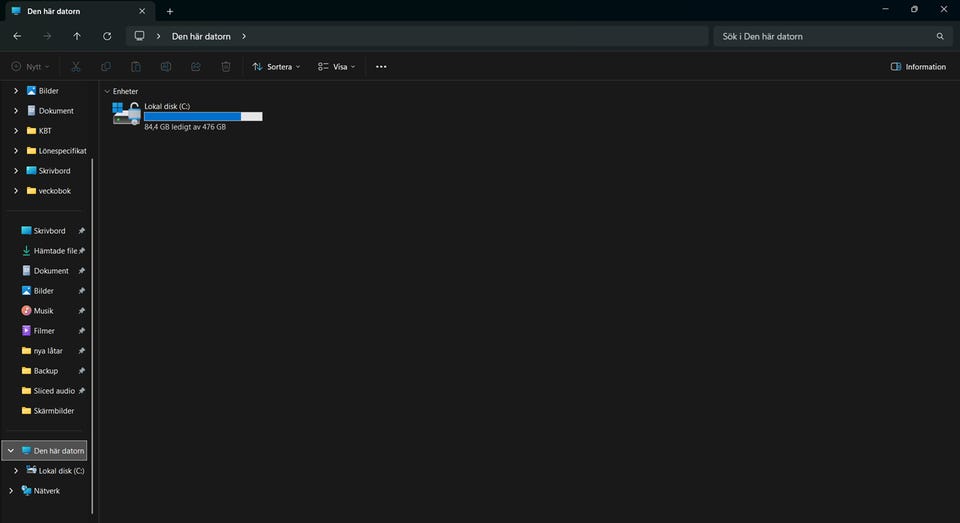Go back with the left arrow button

tap(17, 36)
